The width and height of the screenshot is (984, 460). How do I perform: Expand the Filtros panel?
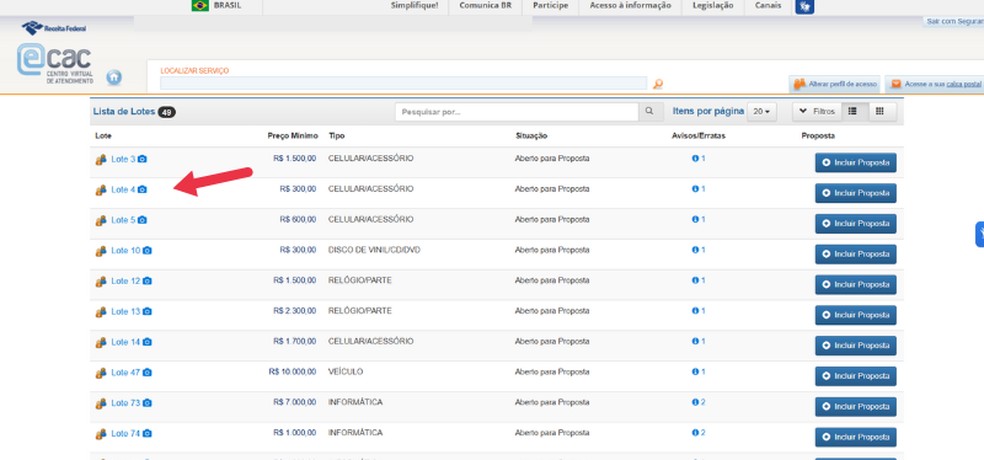[x=815, y=112]
